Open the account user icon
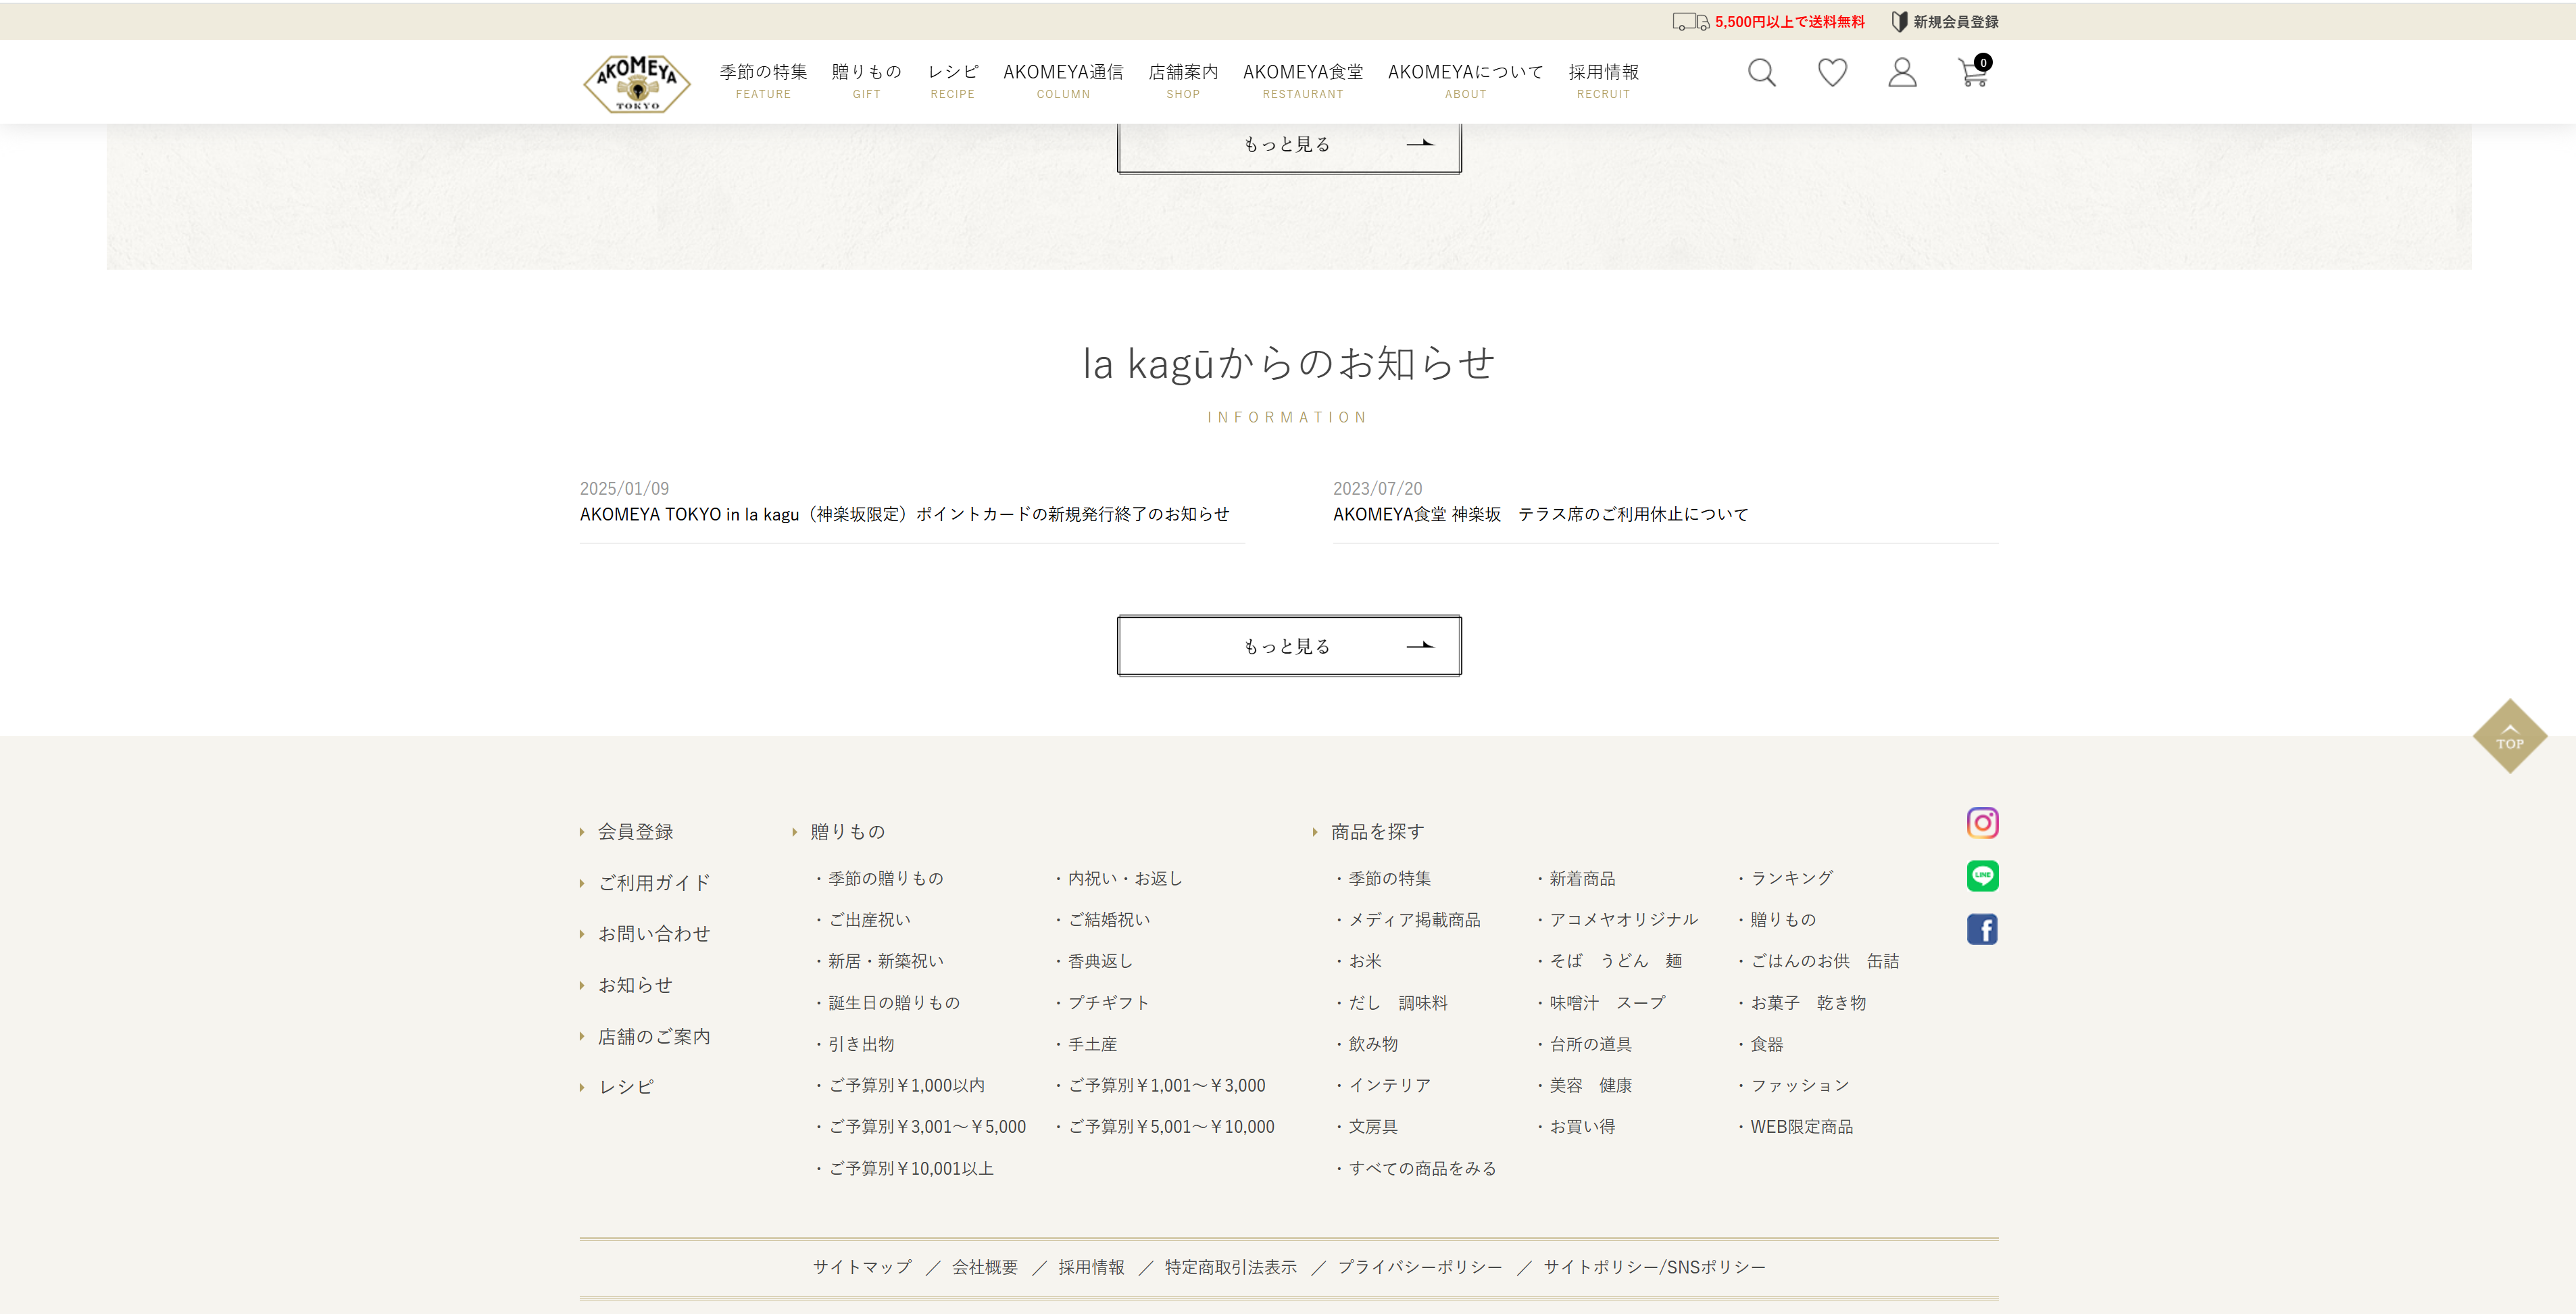The width and height of the screenshot is (2576, 1314). [1902, 73]
